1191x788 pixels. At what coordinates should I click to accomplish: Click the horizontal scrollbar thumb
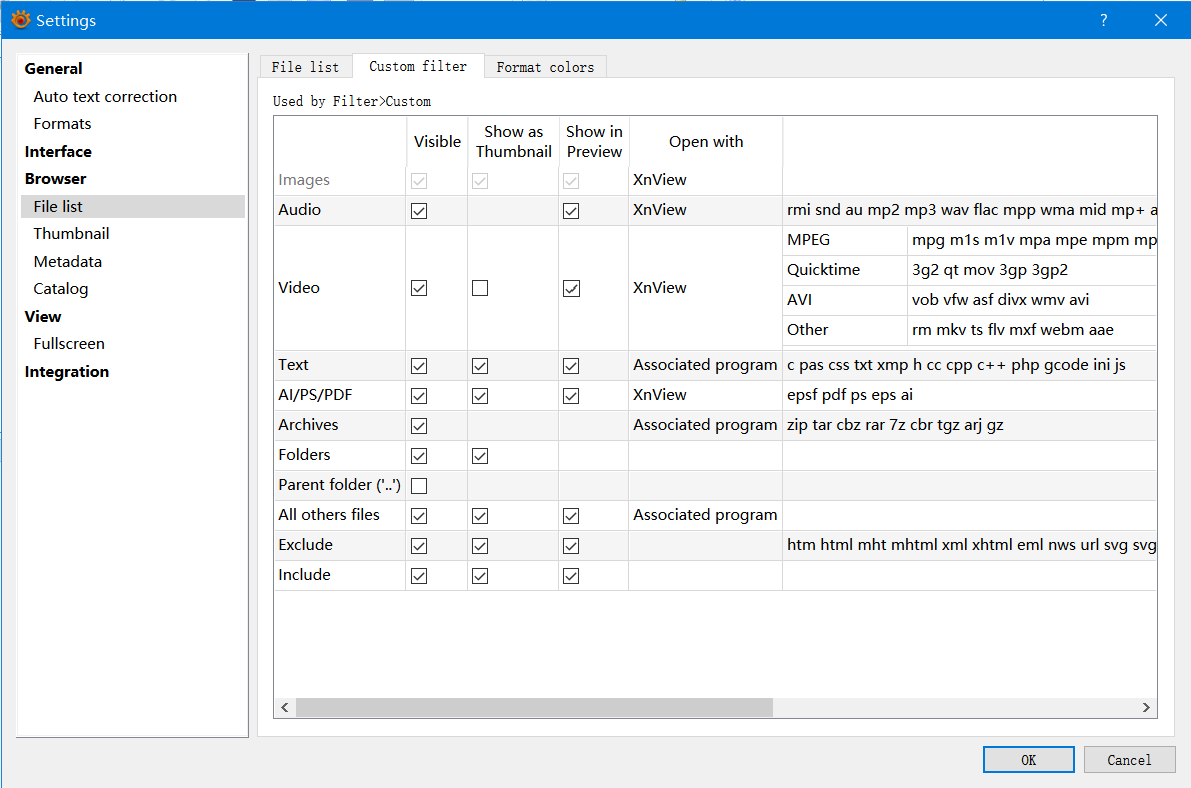click(534, 707)
